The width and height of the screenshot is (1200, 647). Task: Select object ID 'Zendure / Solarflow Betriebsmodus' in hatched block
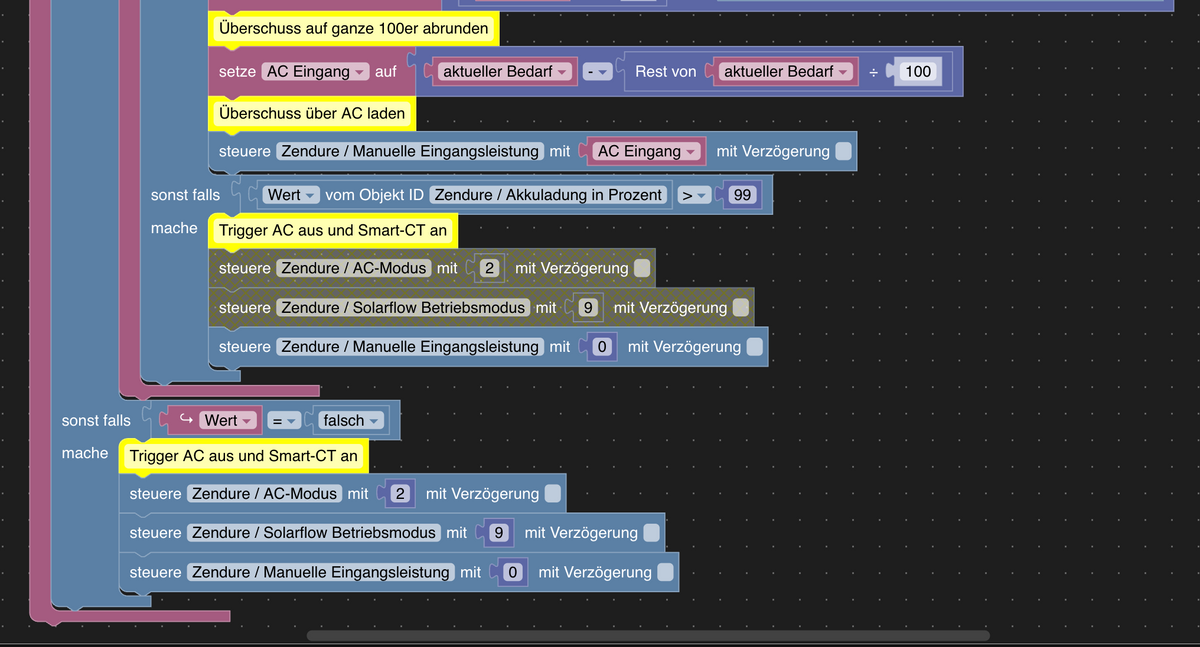pos(403,307)
